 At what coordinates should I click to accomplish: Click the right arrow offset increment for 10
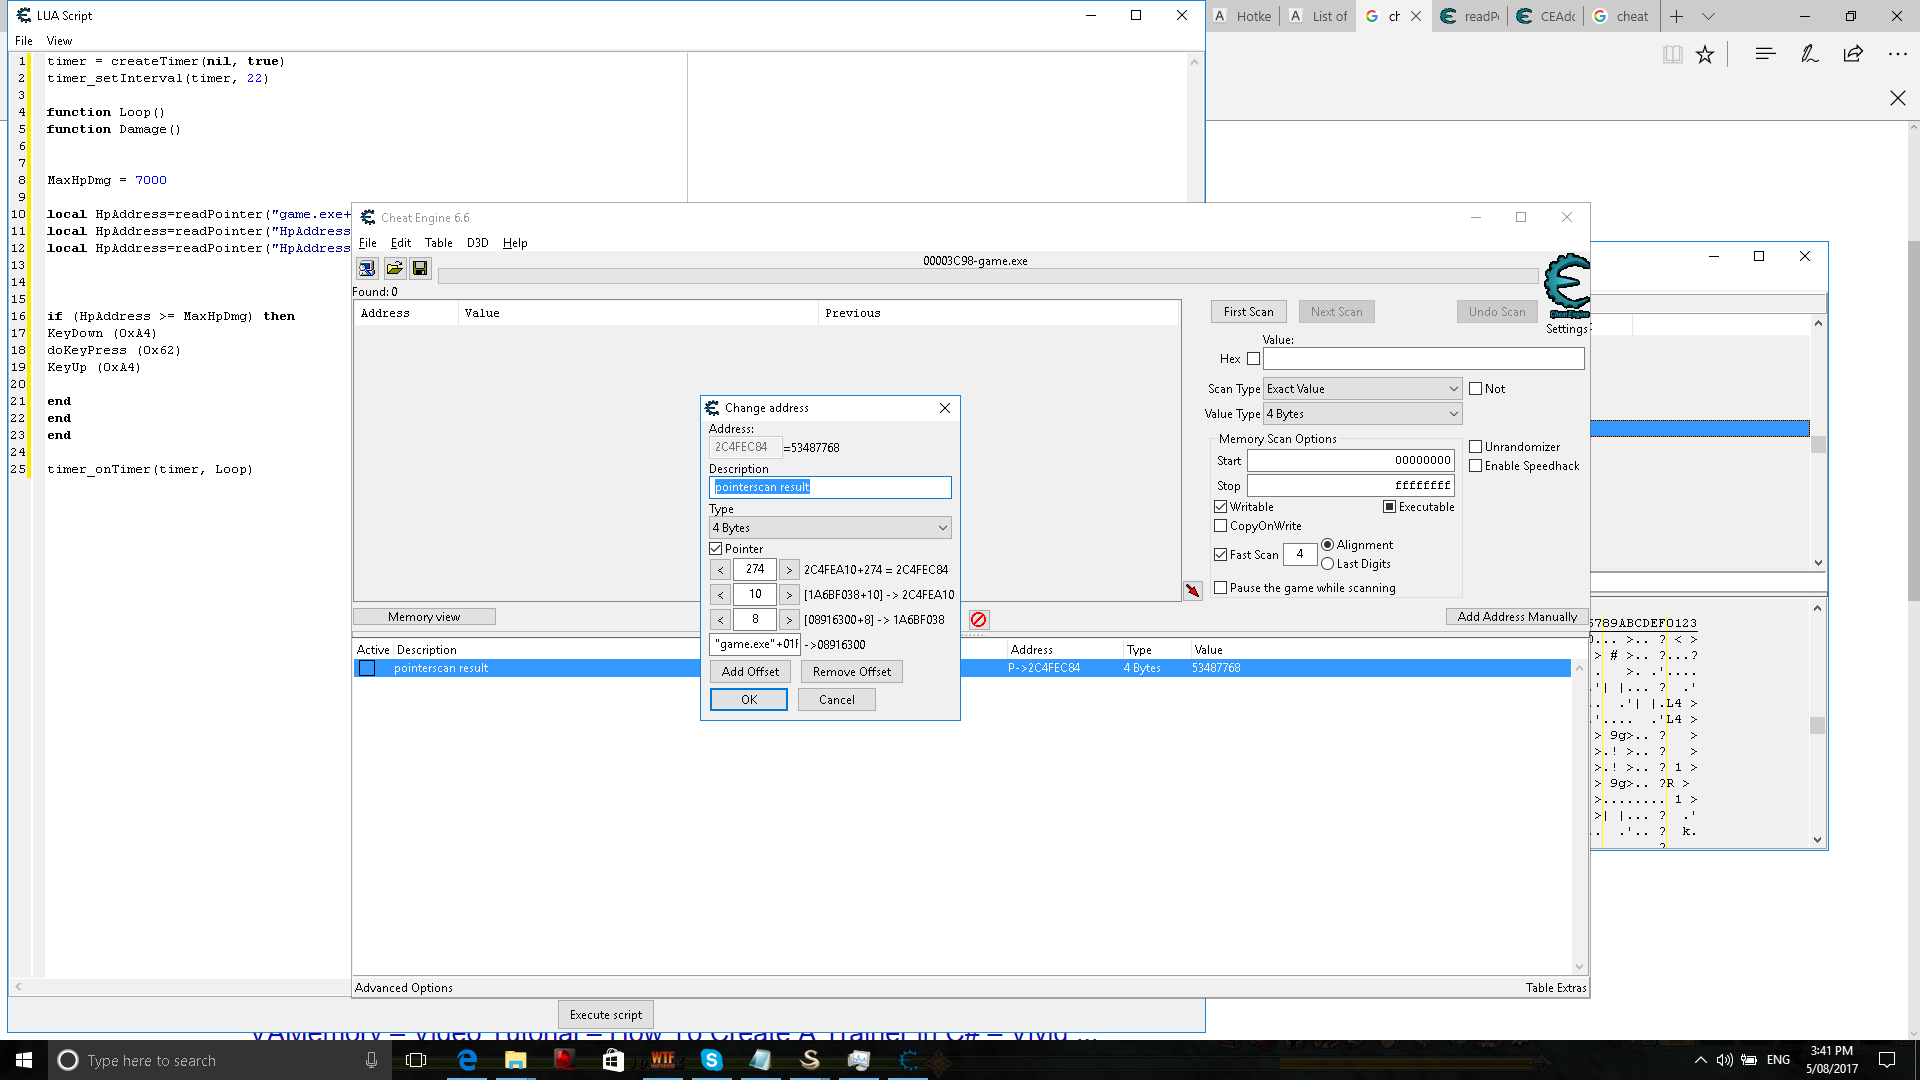[790, 595]
